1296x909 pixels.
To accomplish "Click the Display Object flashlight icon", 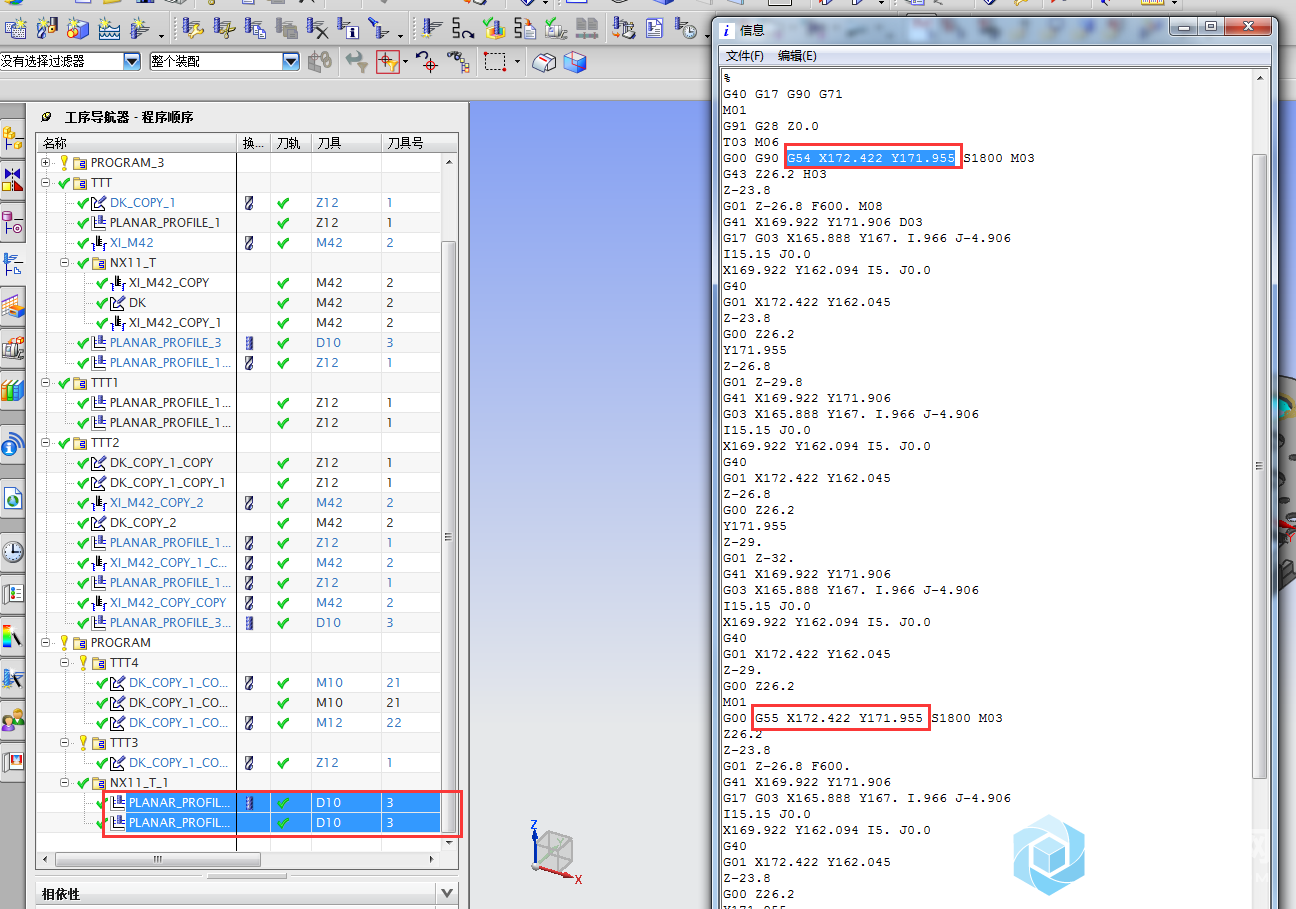I will 381,28.
